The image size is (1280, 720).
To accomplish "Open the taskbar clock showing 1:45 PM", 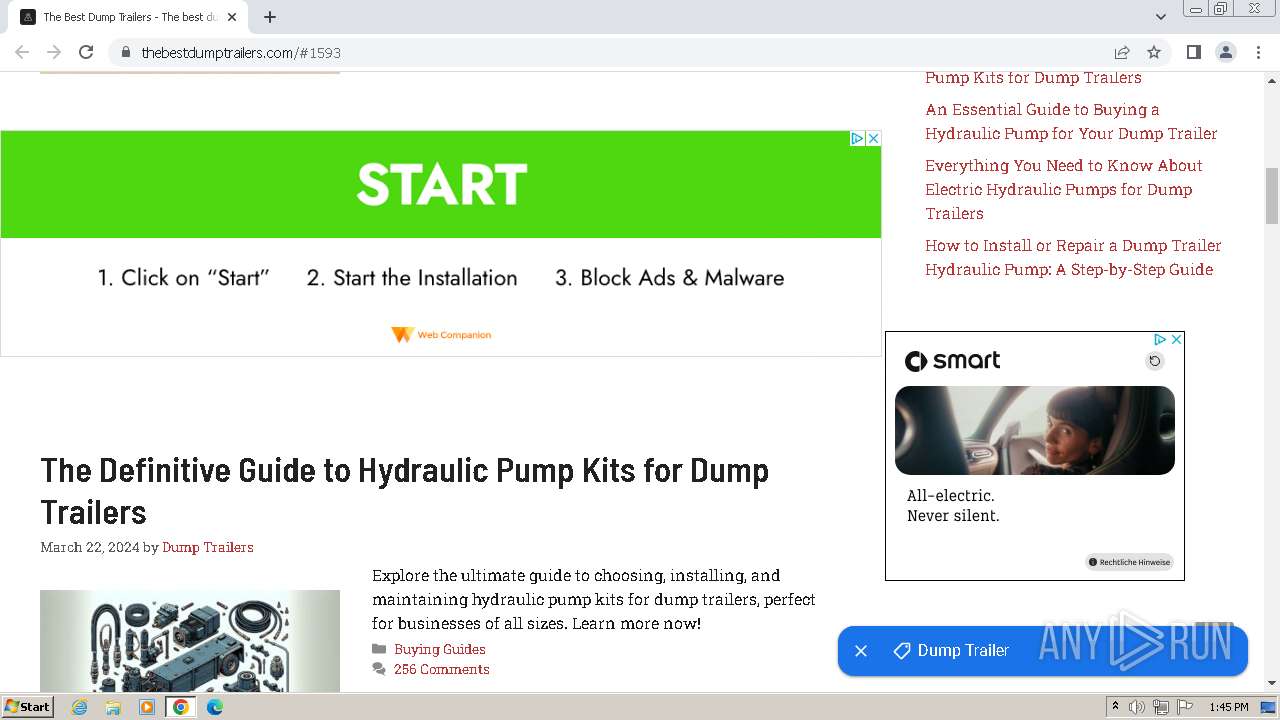I will pyautogui.click(x=1229, y=707).
